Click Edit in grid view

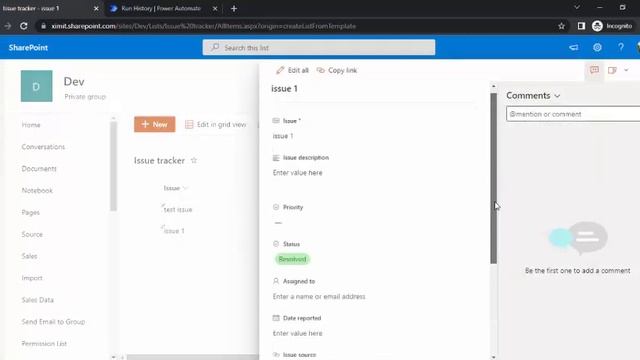pos(216,124)
